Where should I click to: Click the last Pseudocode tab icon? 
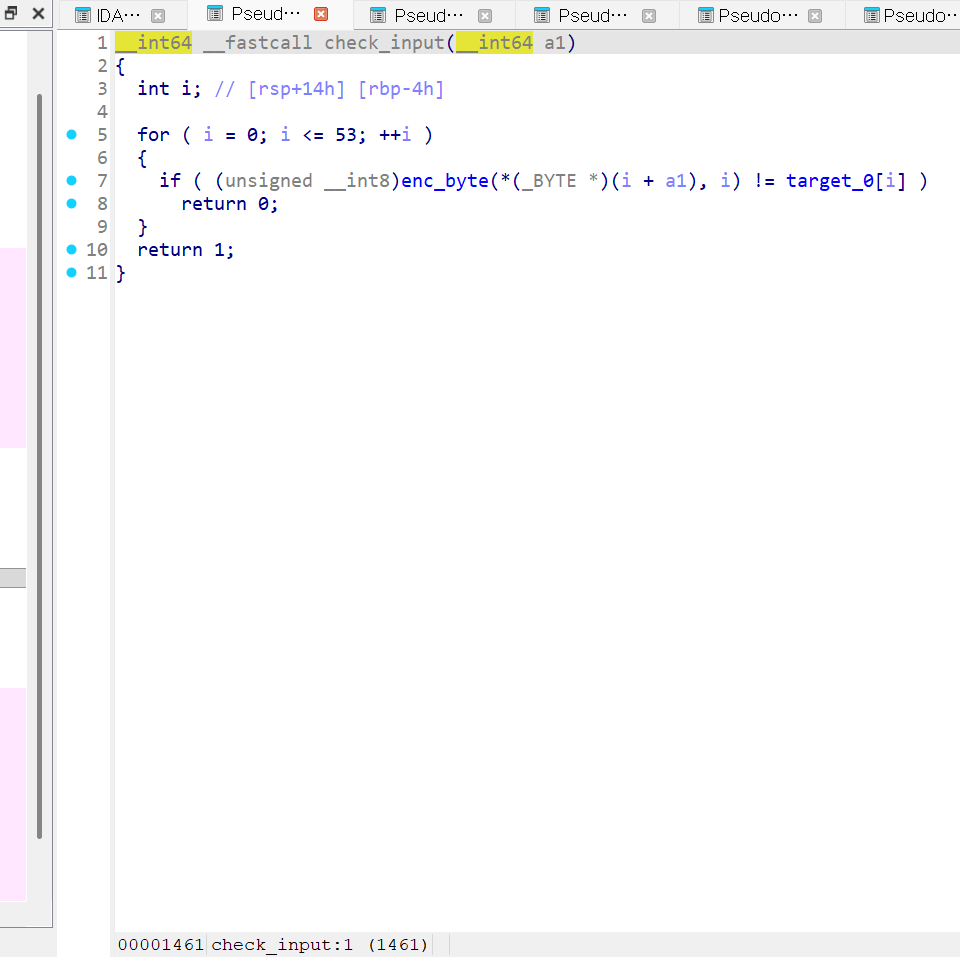point(871,16)
